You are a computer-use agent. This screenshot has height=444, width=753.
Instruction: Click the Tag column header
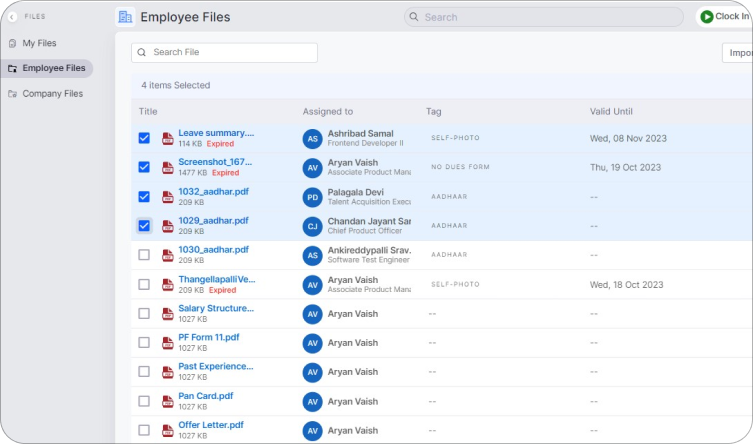[433, 111]
